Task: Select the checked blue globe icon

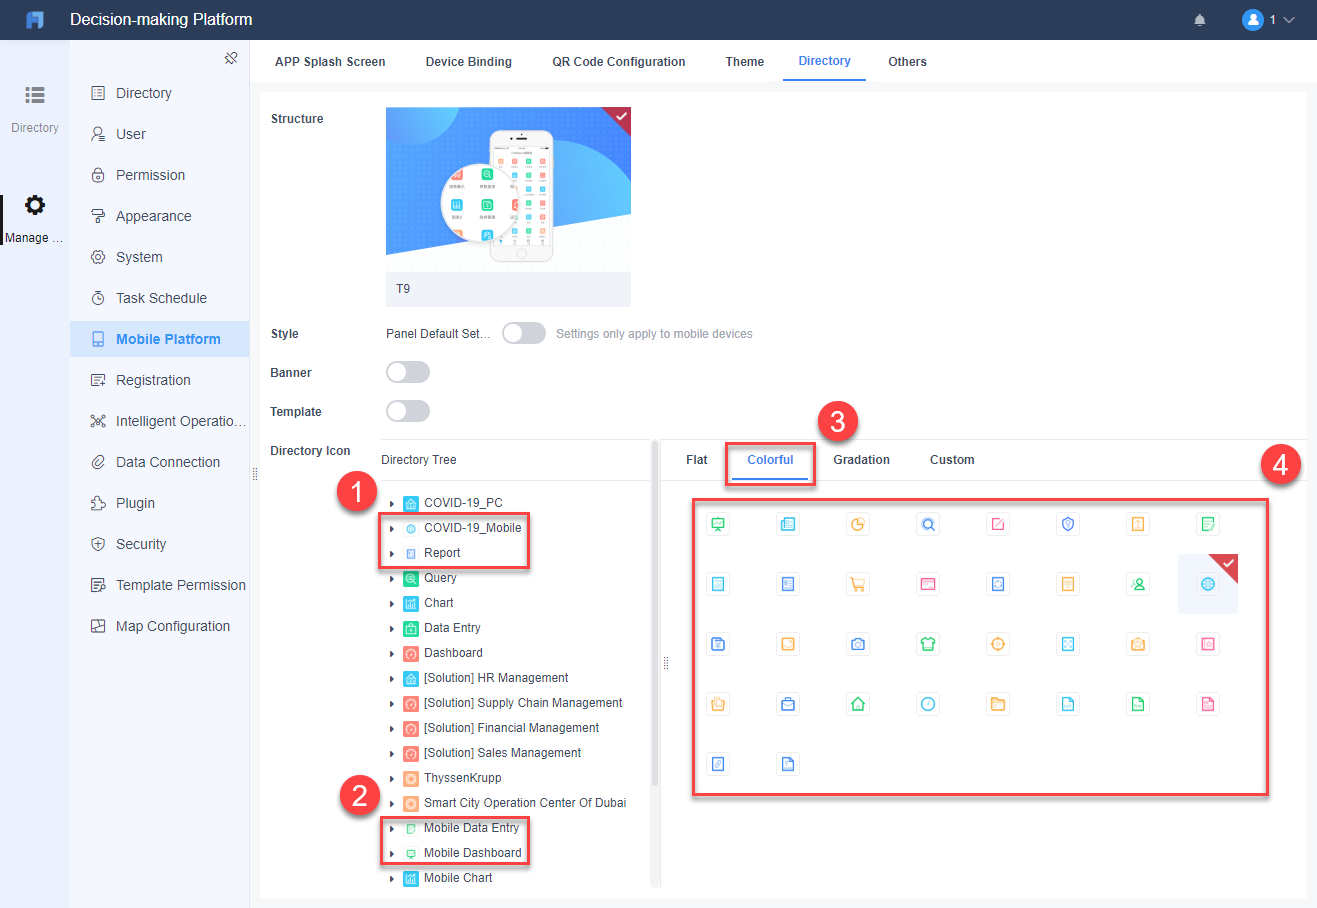Action: point(1208,584)
